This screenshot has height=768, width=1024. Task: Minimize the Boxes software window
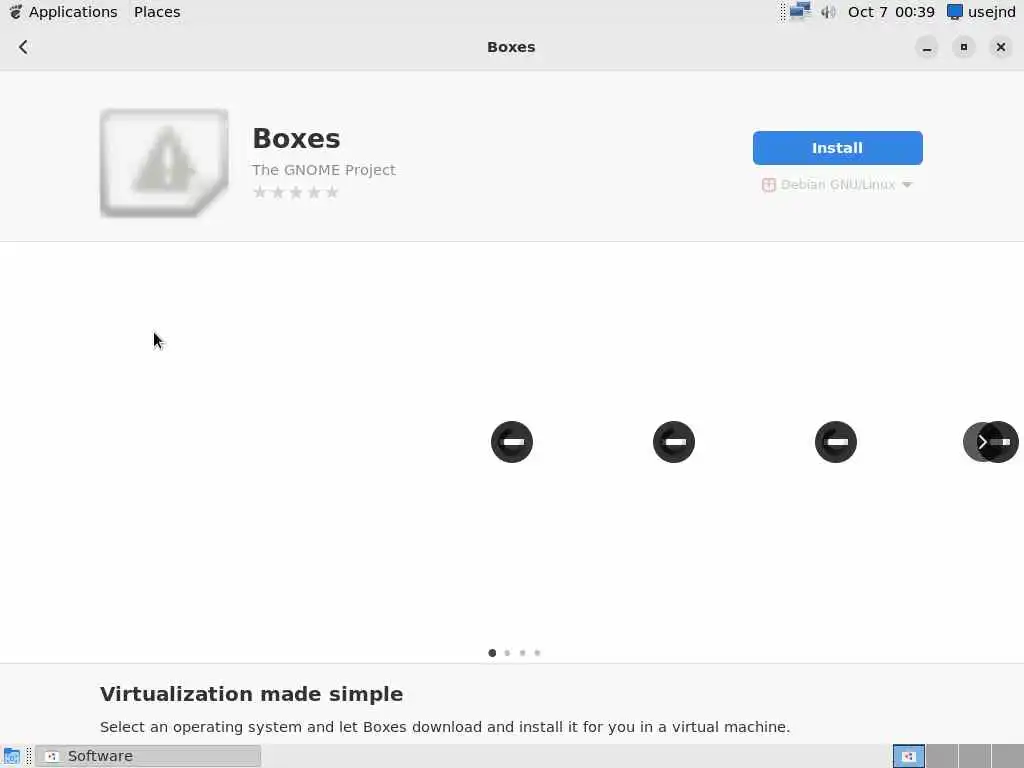(x=927, y=48)
